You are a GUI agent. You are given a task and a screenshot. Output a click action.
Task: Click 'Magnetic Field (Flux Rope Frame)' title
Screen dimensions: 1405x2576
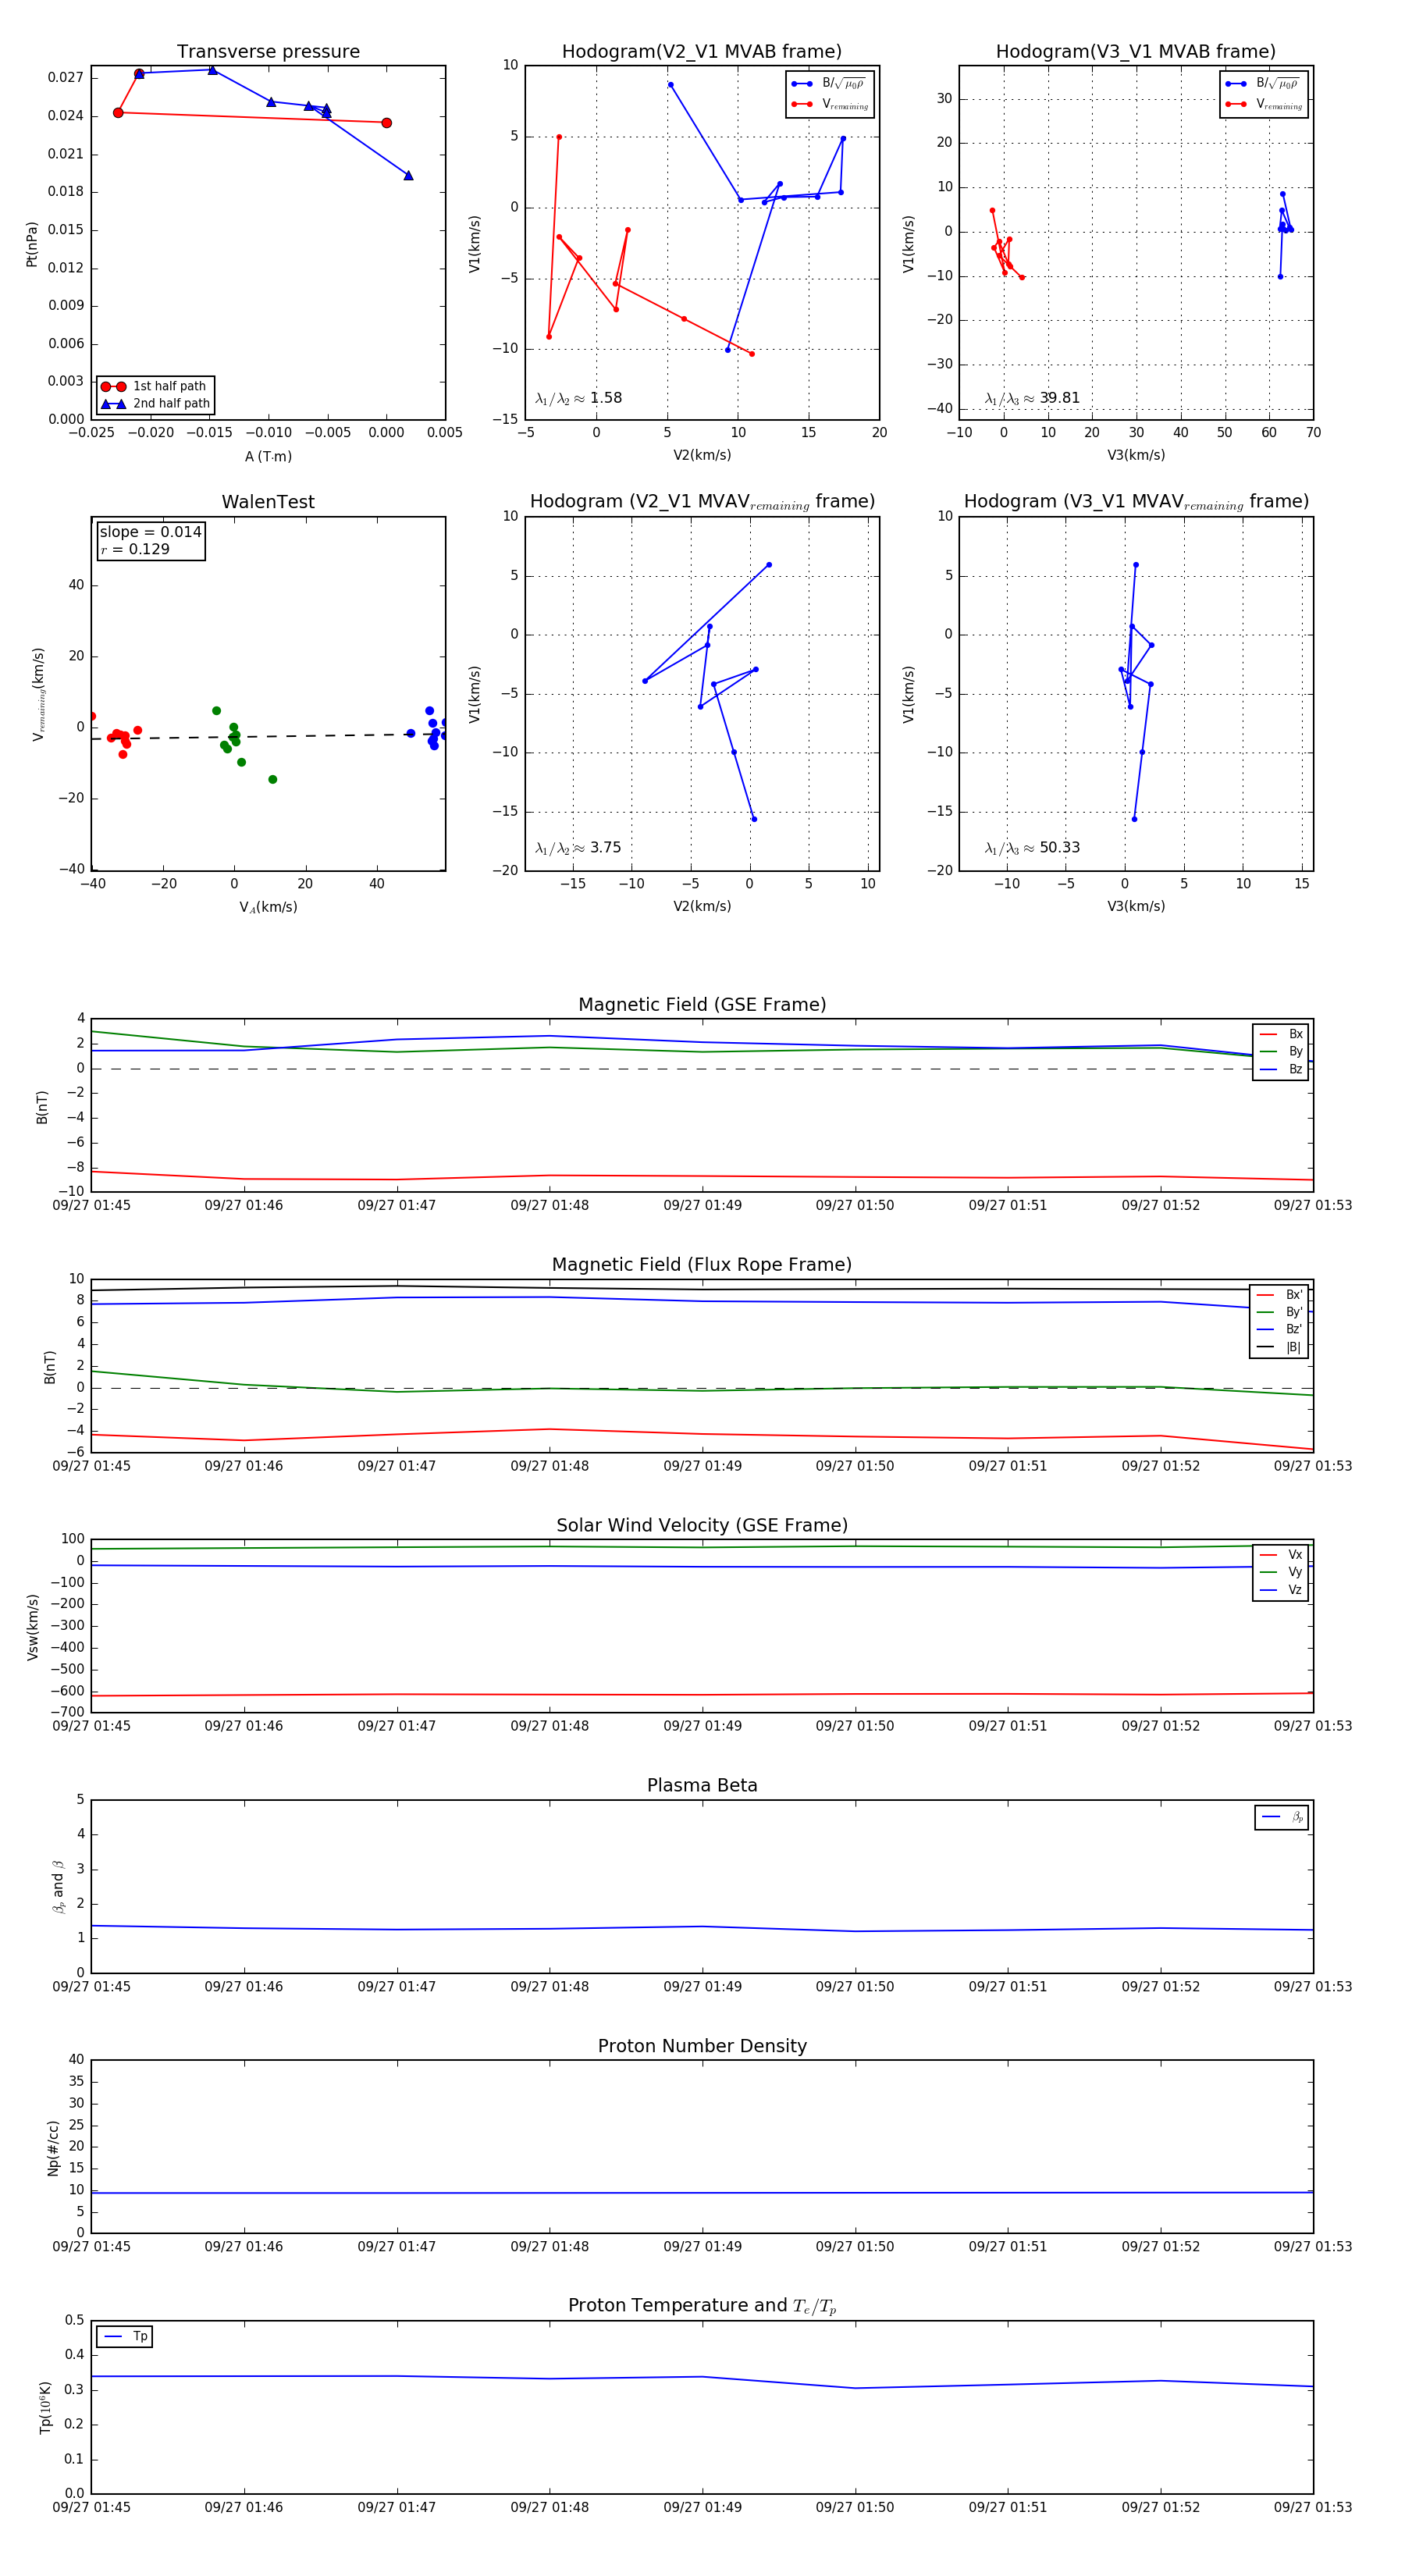click(x=702, y=1265)
